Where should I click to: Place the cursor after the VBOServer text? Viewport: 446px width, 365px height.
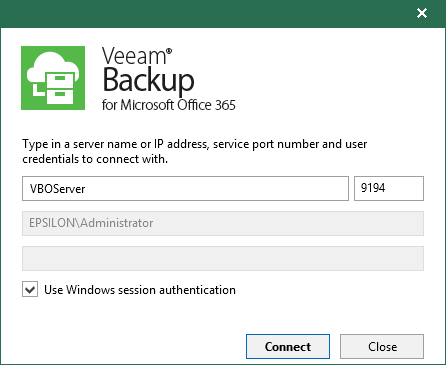point(87,189)
